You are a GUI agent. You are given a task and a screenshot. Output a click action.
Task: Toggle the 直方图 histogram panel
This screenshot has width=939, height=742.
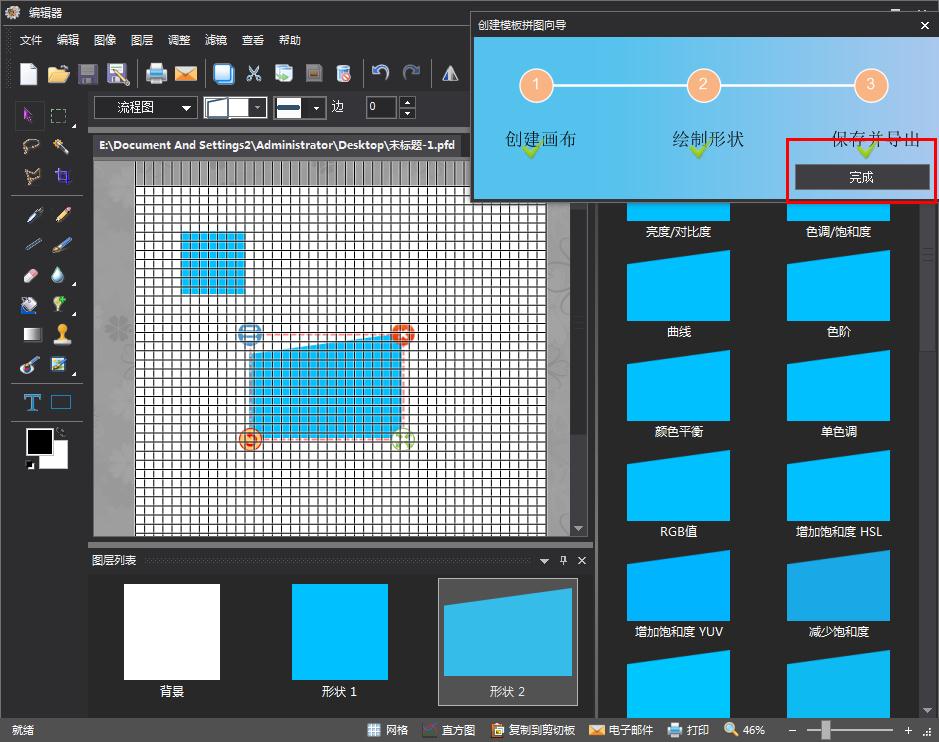pyautogui.click(x=448, y=730)
